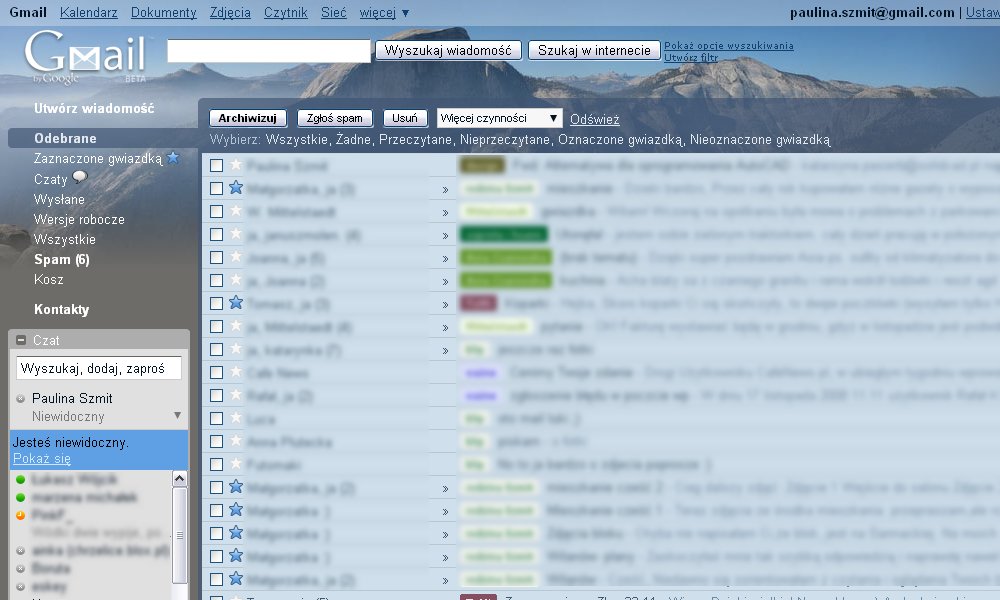This screenshot has width=1000, height=600.
Task: Open the Sieć link in the top bar
Action: [x=334, y=13]
